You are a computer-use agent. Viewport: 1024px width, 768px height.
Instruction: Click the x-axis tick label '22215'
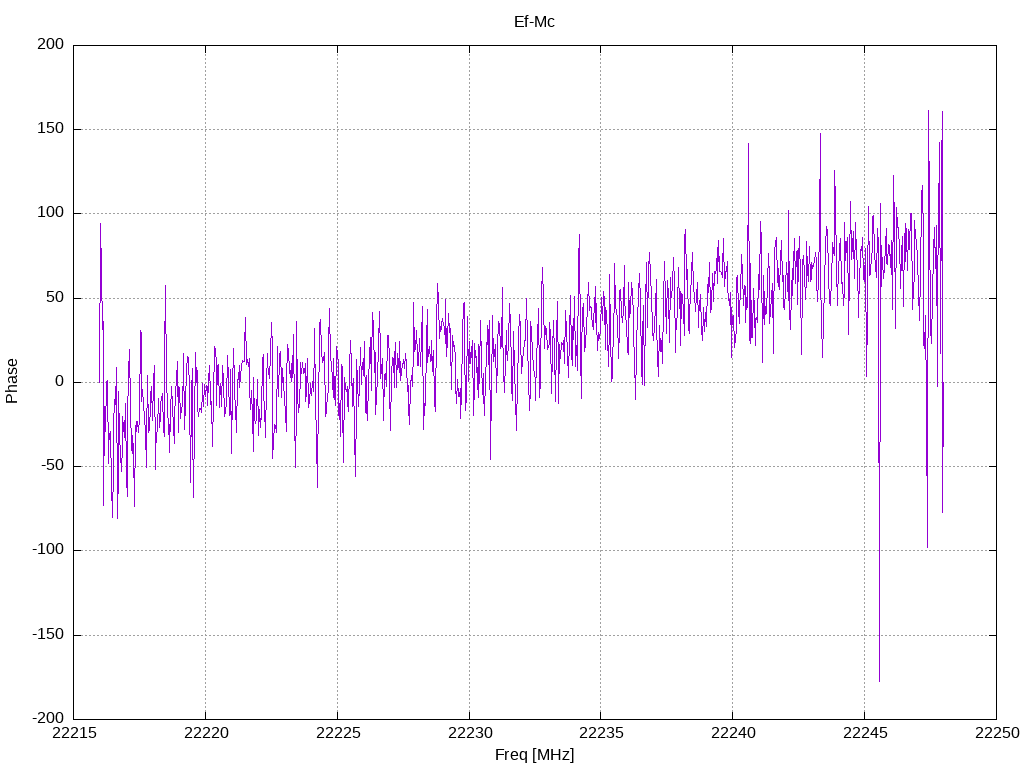tap(74, 733)
